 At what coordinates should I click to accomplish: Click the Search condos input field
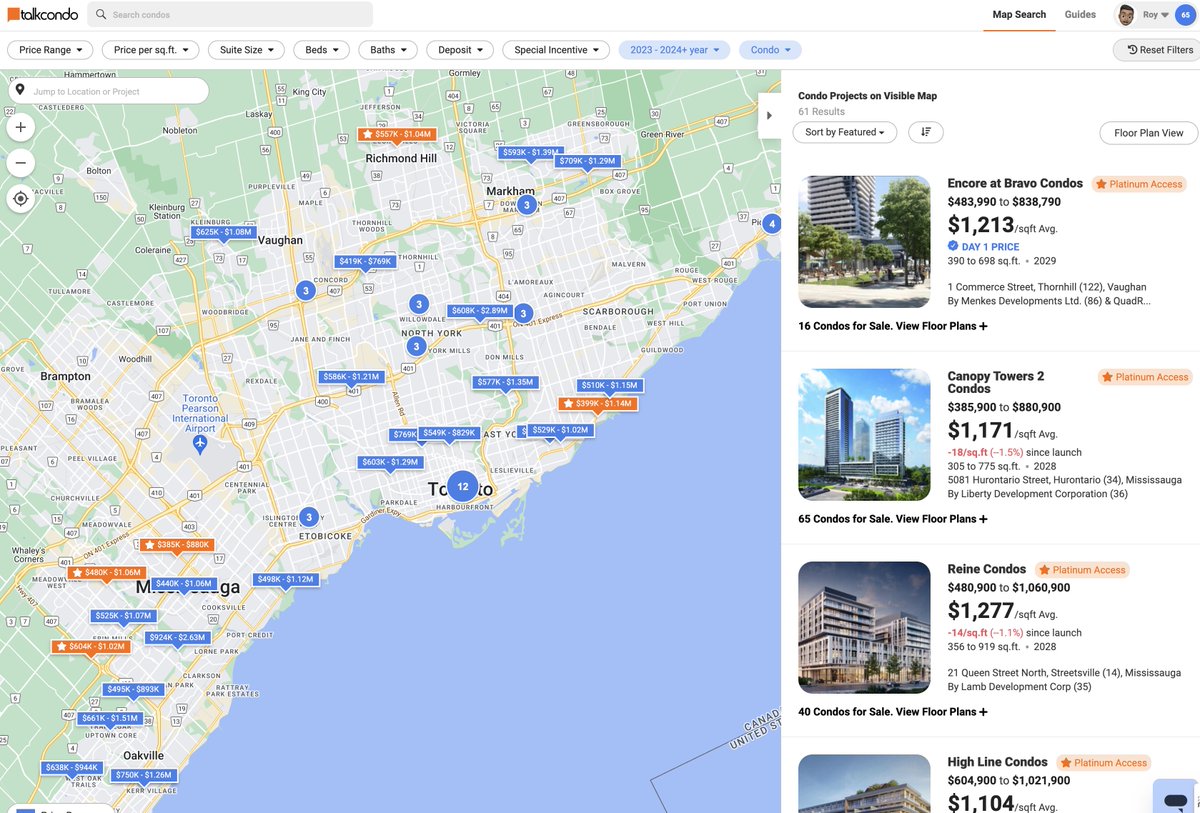pyautogui.click(x=230, y=15)
